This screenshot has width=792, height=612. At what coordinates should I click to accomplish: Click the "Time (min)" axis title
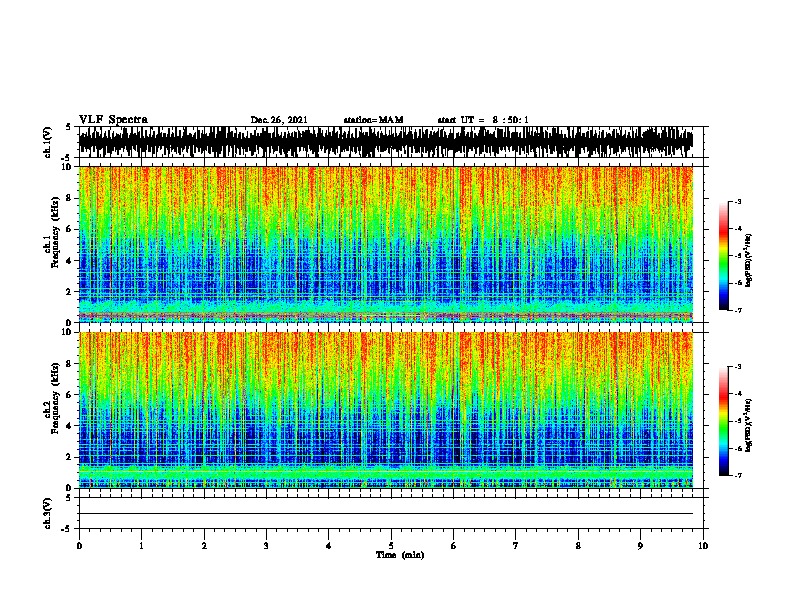coord(400,555)
